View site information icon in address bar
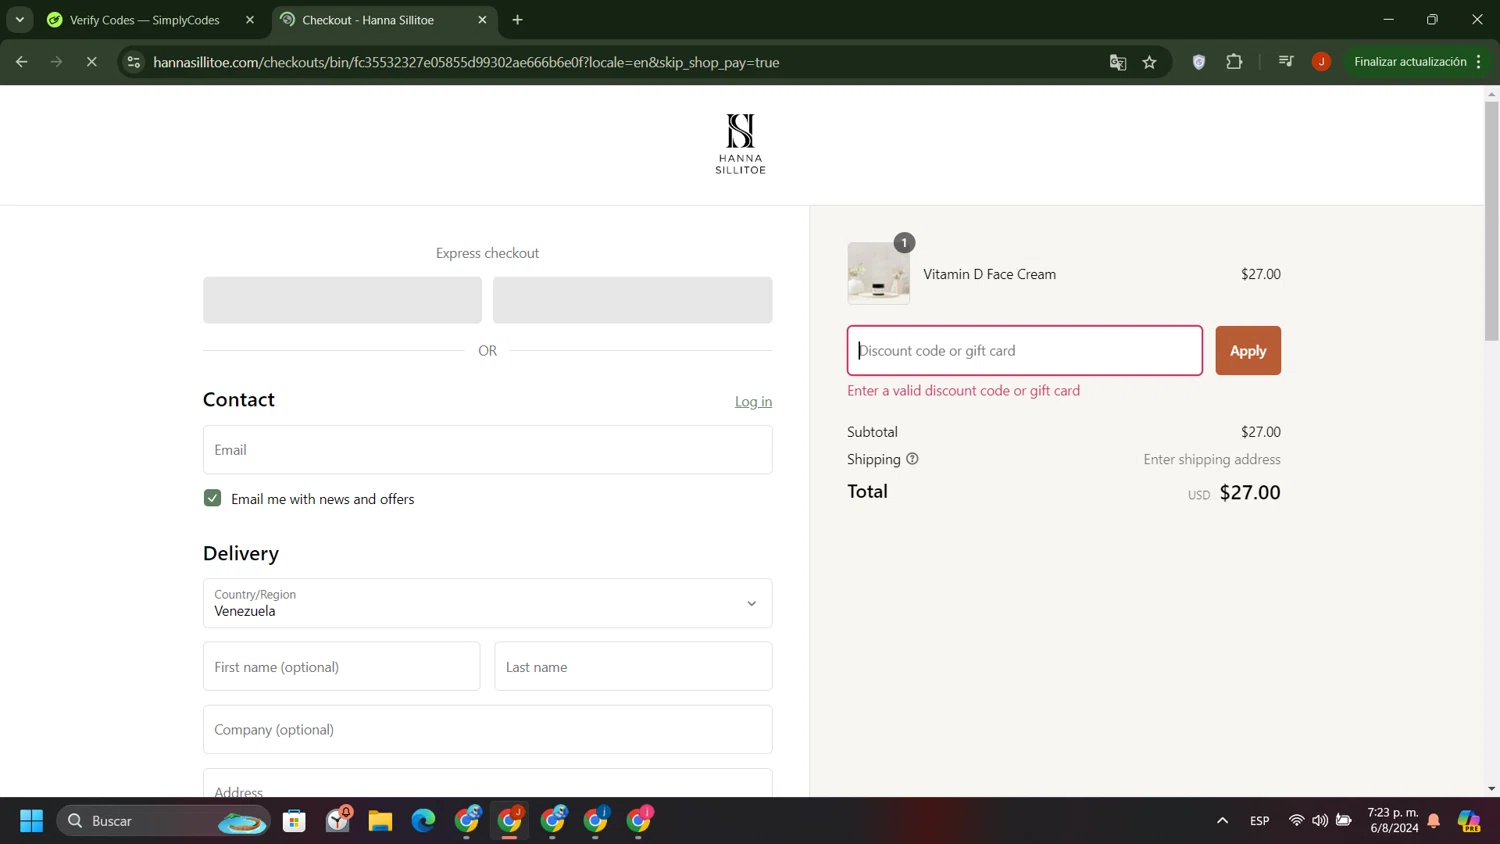 coord(134,62)
